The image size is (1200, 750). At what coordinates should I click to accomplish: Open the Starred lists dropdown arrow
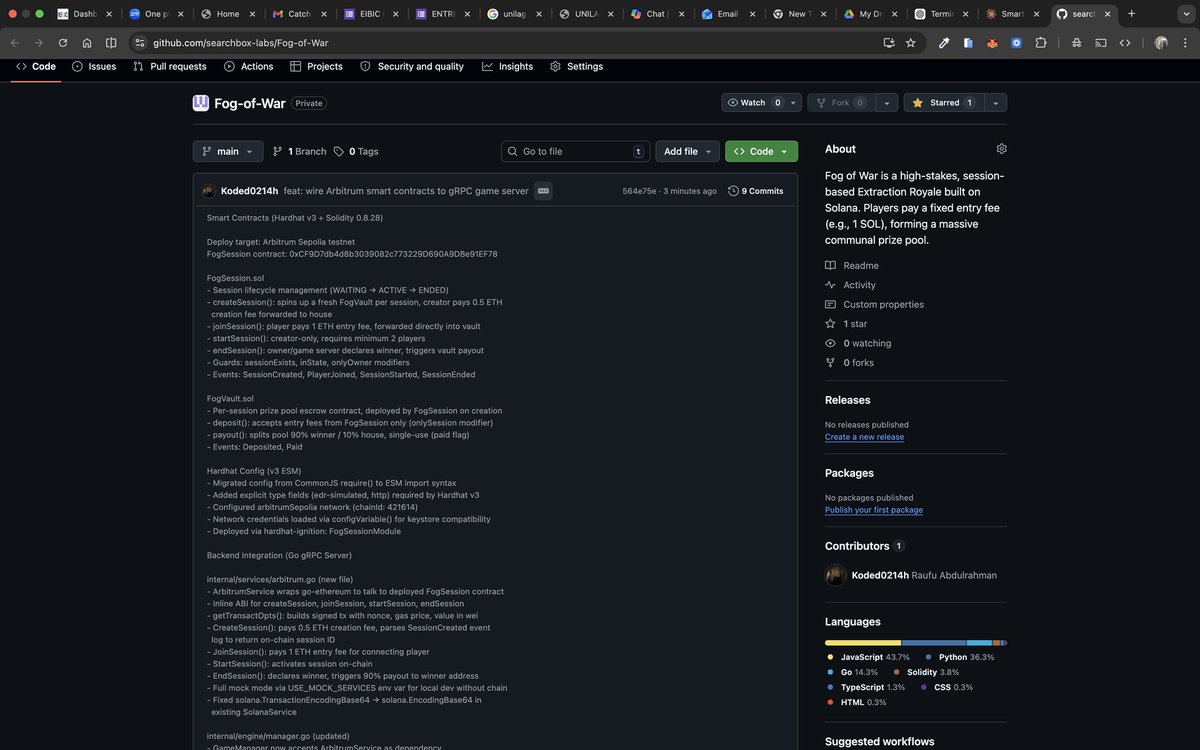[995, 103]
